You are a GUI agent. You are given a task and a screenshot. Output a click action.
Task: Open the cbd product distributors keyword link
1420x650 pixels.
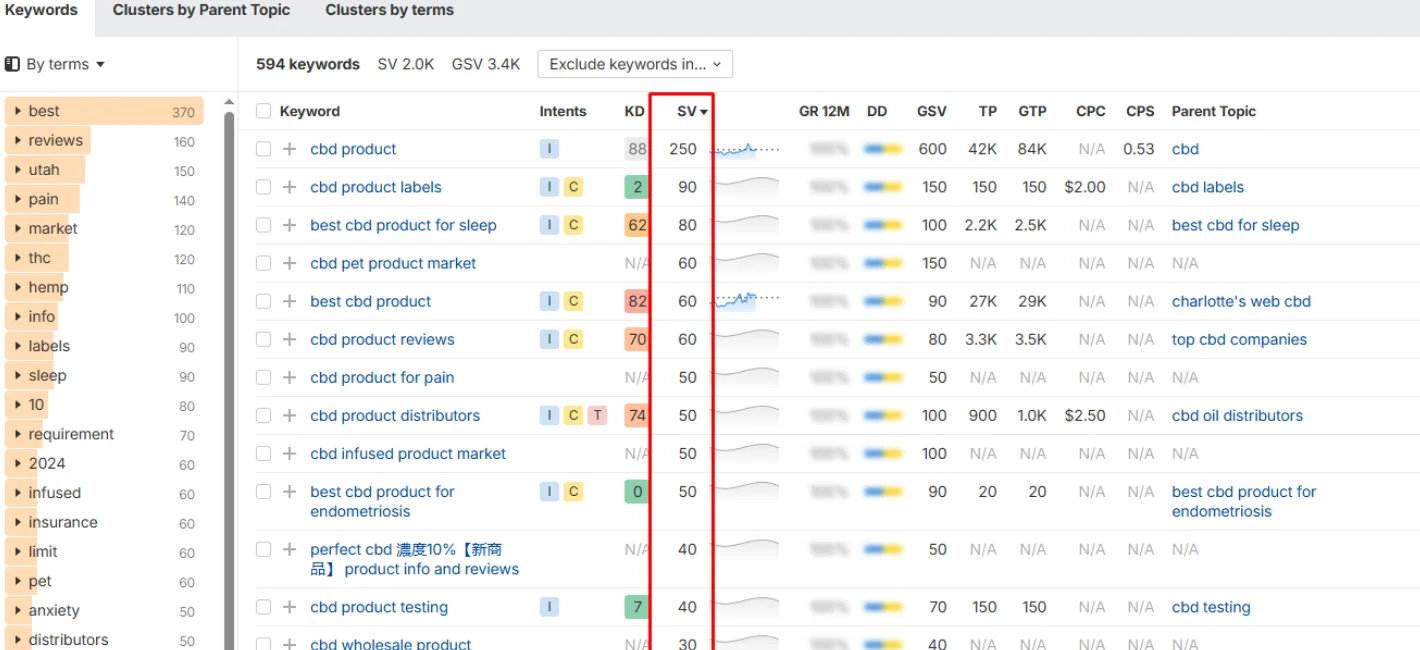395,415
